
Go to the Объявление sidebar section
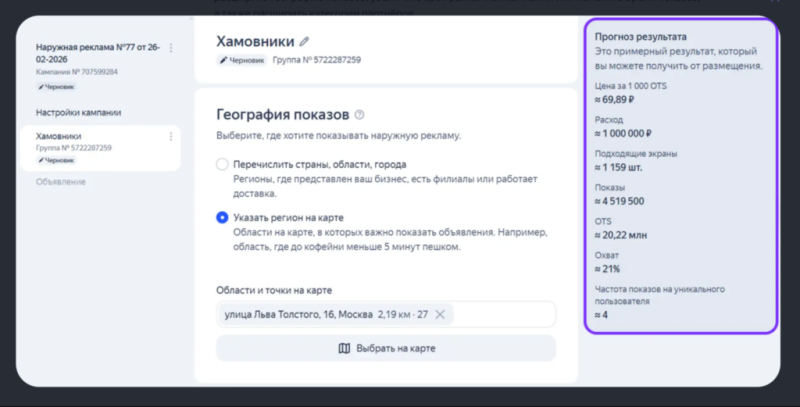point(61,182)
